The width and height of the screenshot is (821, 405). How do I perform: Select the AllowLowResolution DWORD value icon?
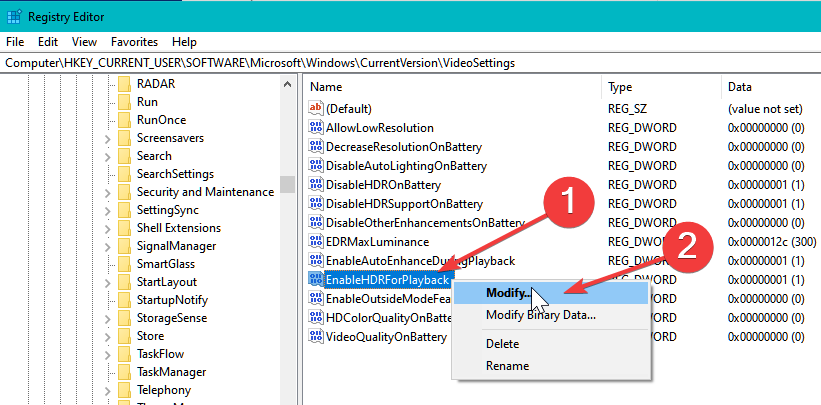click(x=316, y=128)
